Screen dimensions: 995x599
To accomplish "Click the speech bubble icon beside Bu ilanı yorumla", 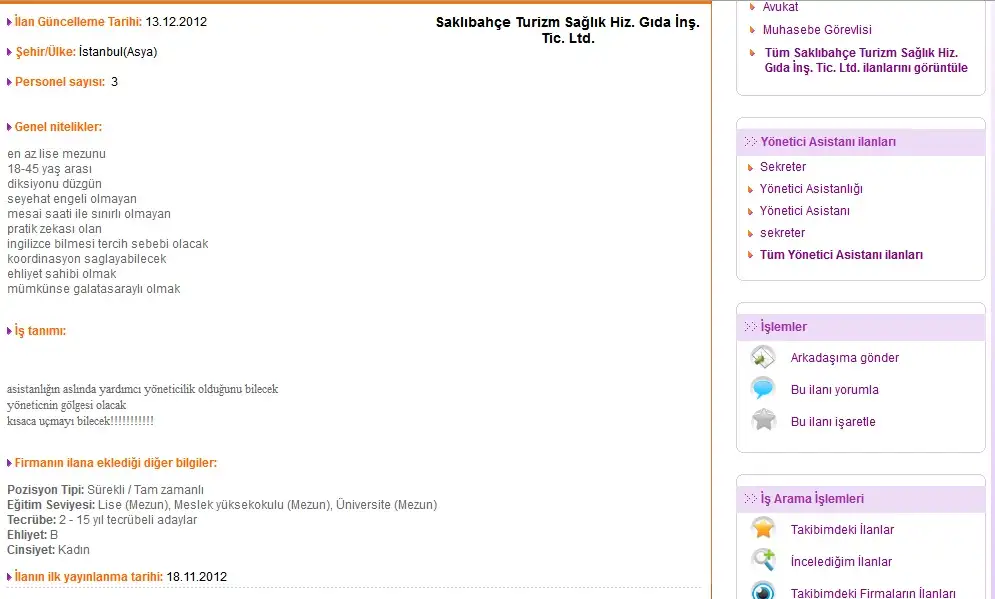I will pos(763,388).
